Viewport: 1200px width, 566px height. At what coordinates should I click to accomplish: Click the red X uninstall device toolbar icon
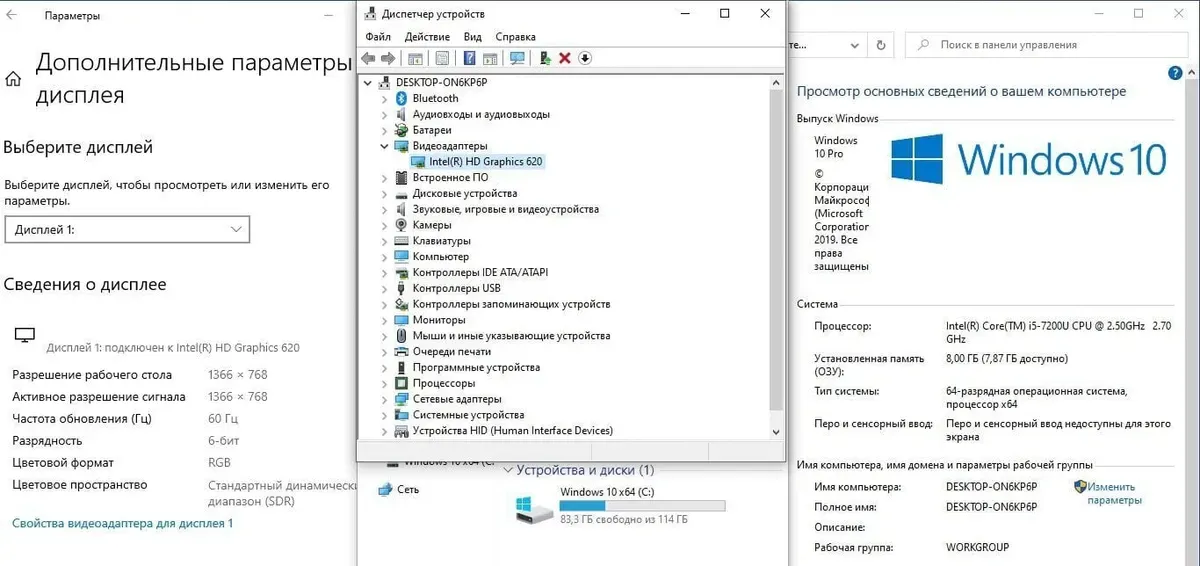pyautogui.click(x=565, y=58)
